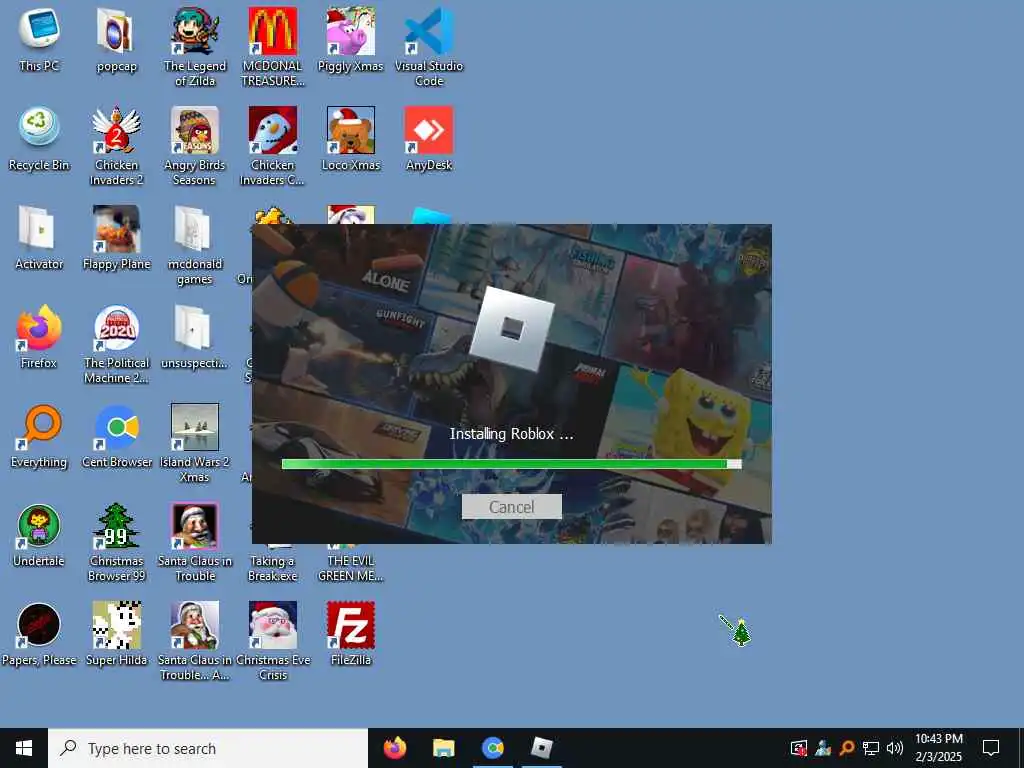Select The Legend of Zilda shortcut

tap(195, 47)
